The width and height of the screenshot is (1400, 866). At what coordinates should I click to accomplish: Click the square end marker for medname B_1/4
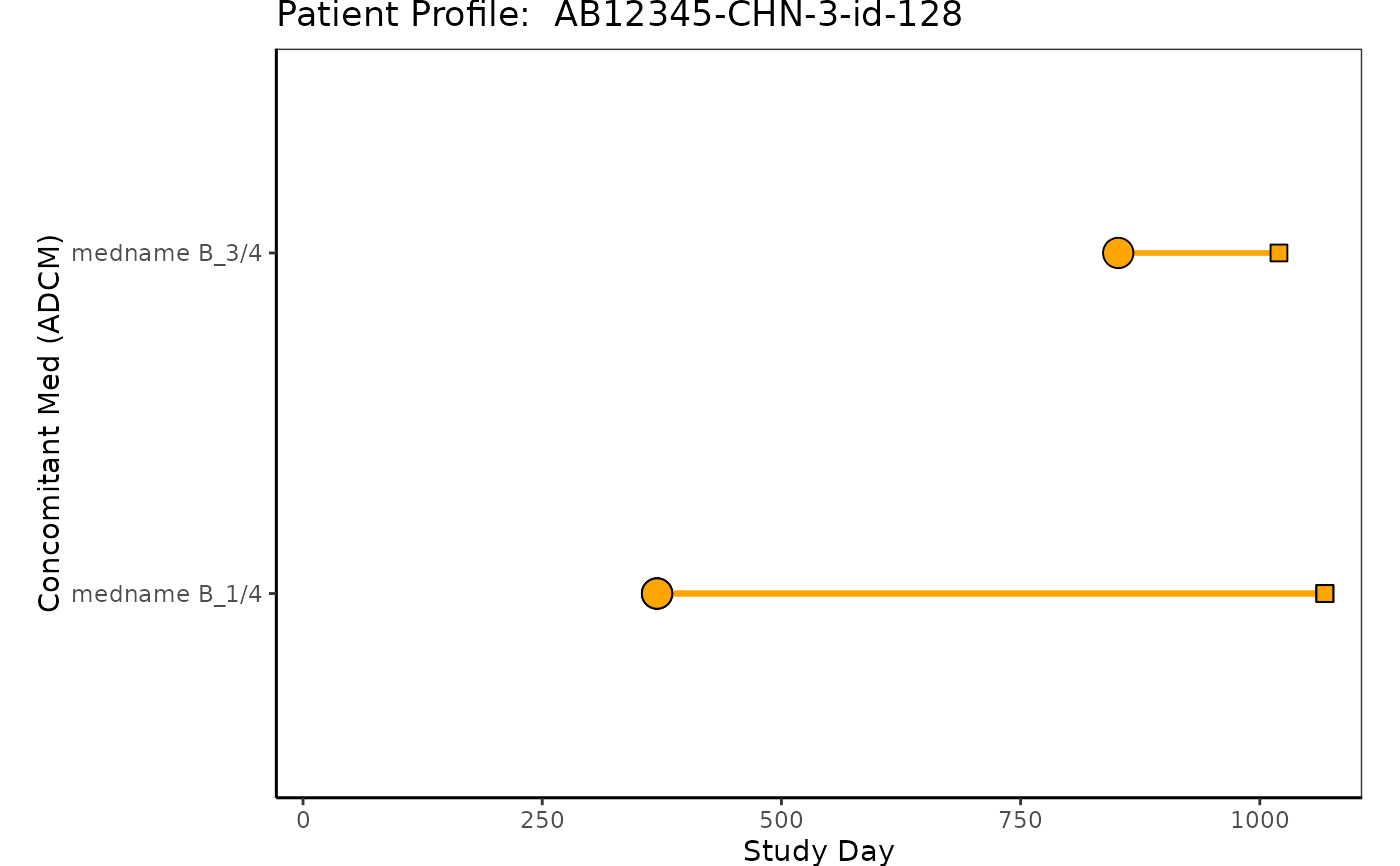point(1324,593)
